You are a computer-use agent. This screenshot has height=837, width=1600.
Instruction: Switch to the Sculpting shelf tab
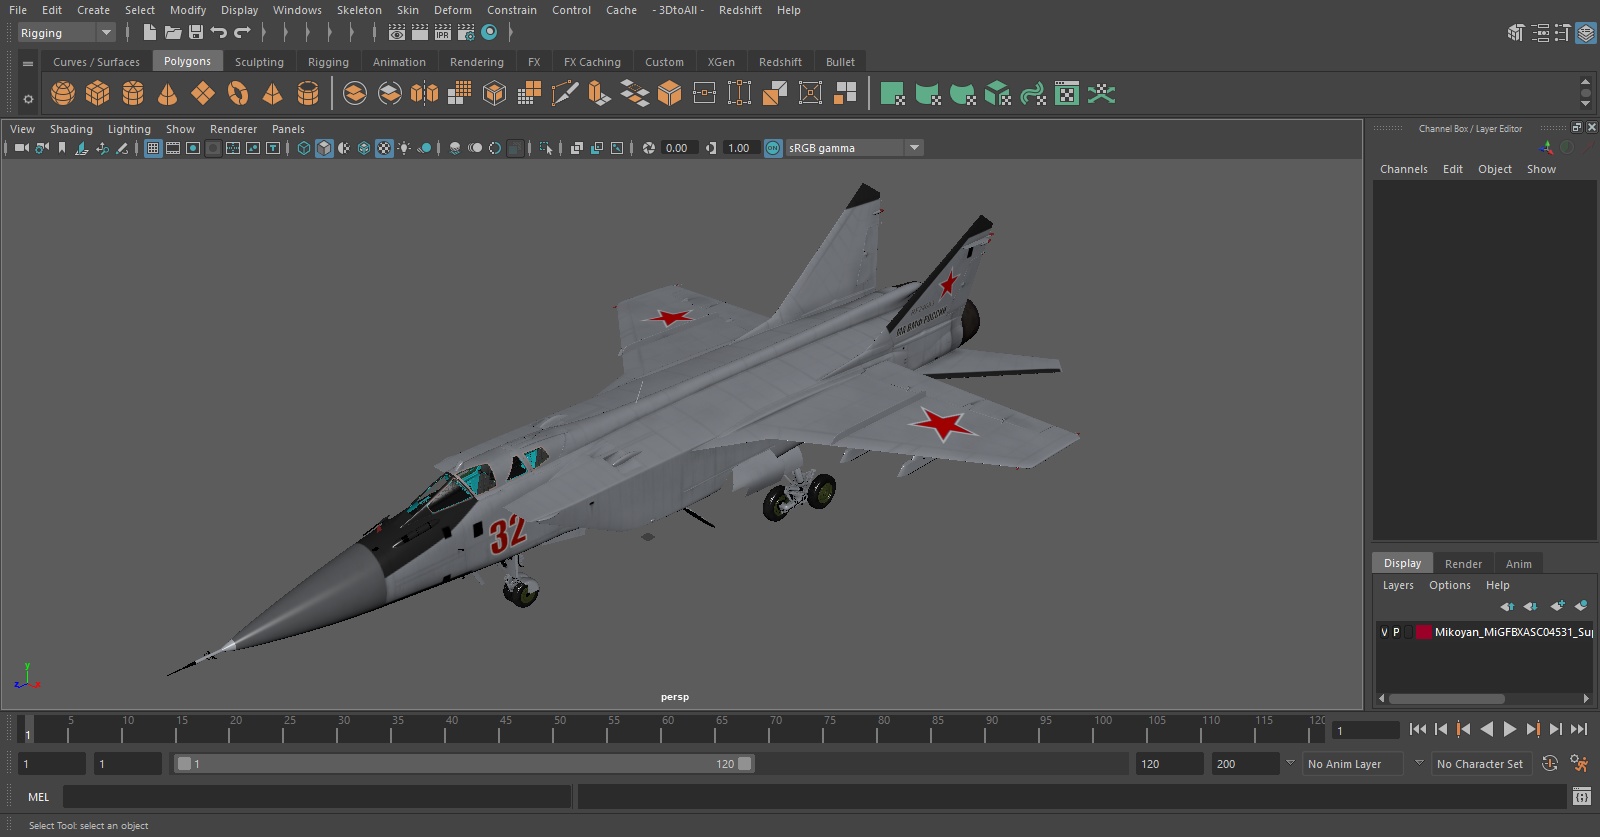click(x=259, y=62)
